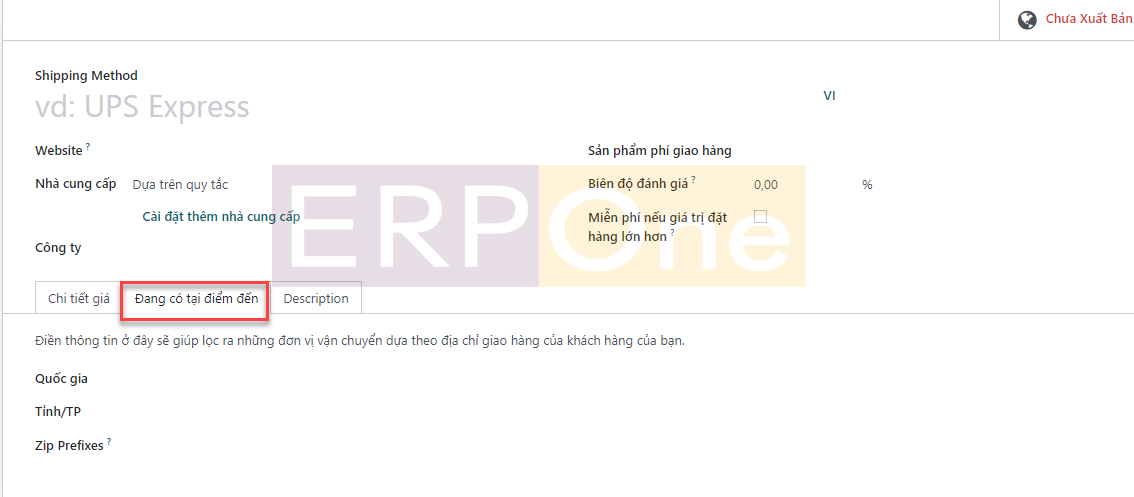Select the Đang có tại điểm đến tab
This screenshot has width=1134, height=497.
(196, 299)
